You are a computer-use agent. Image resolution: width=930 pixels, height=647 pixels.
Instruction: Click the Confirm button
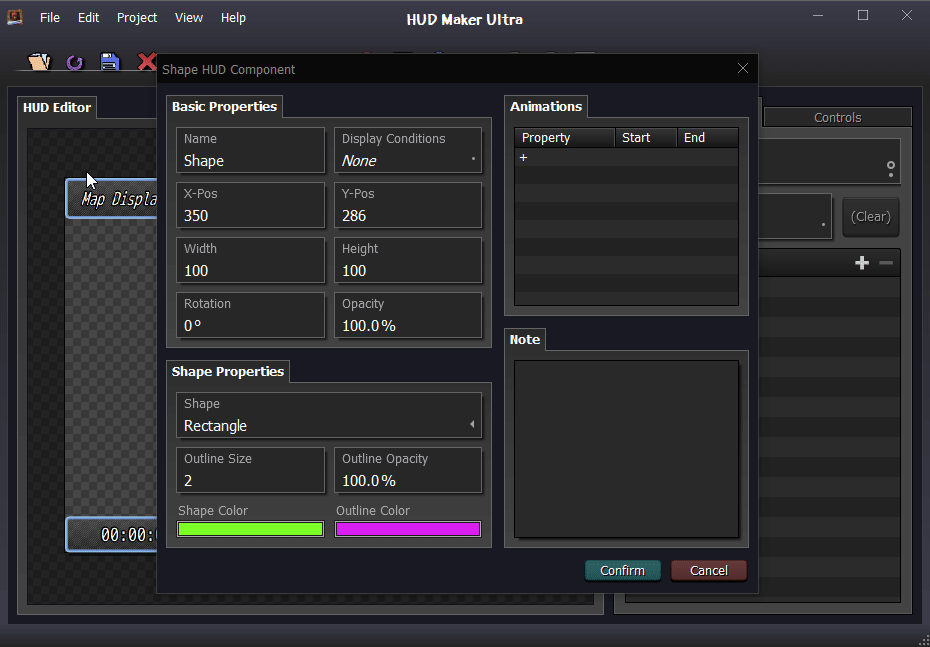tap(622, 570)
